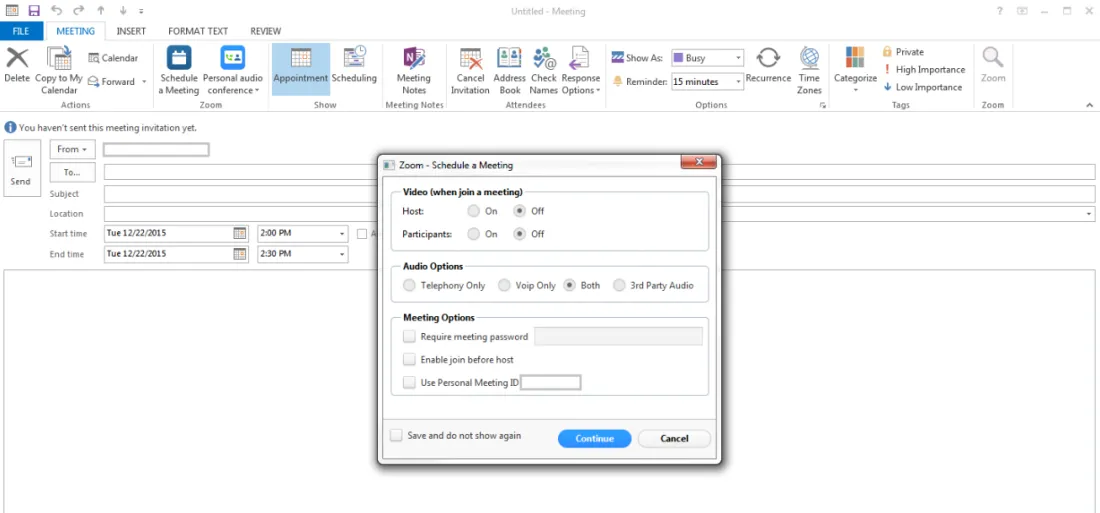This screenshot has height=513, width=1100.
Task: Open the Calendar button in ribbon
Action: click(x=113, y=58)
